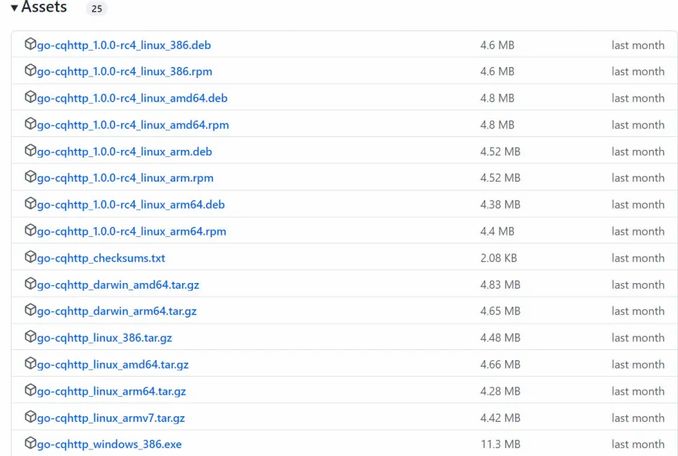Image resolution: width=678 pixels, height=456 pixels.
Task: Download go-cqhttp_1.0.0-rc4_linux_arm.rpm
Action: (125, 178)
